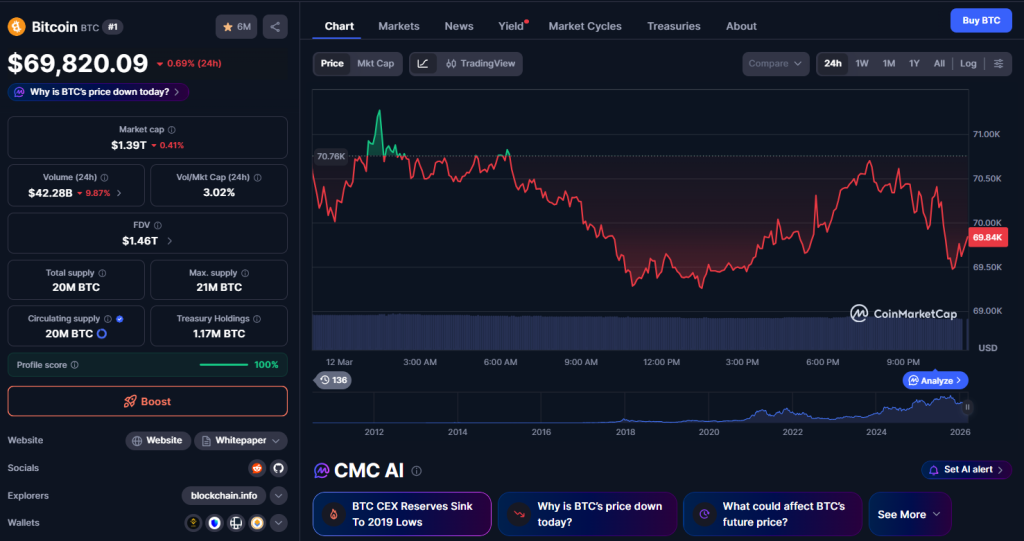
Task: Expand the See More AI prompts
Action: [x=909, y=514]
